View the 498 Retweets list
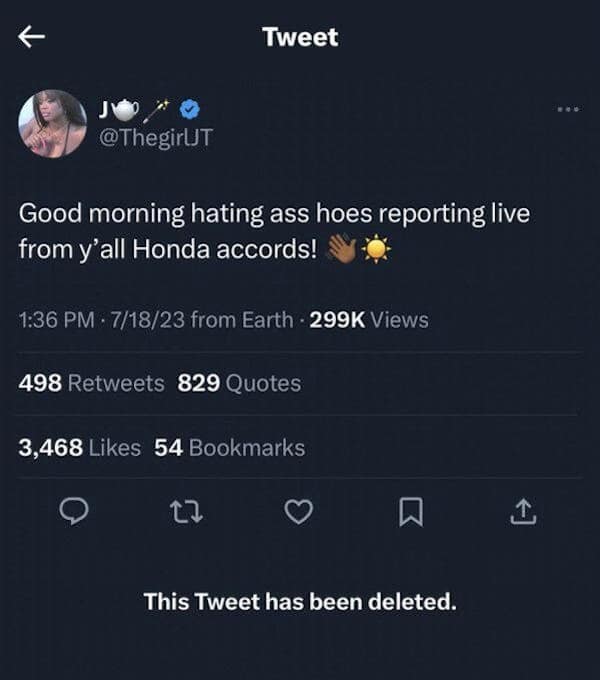This screenshot has width=600, height=680. click(91, 383)
